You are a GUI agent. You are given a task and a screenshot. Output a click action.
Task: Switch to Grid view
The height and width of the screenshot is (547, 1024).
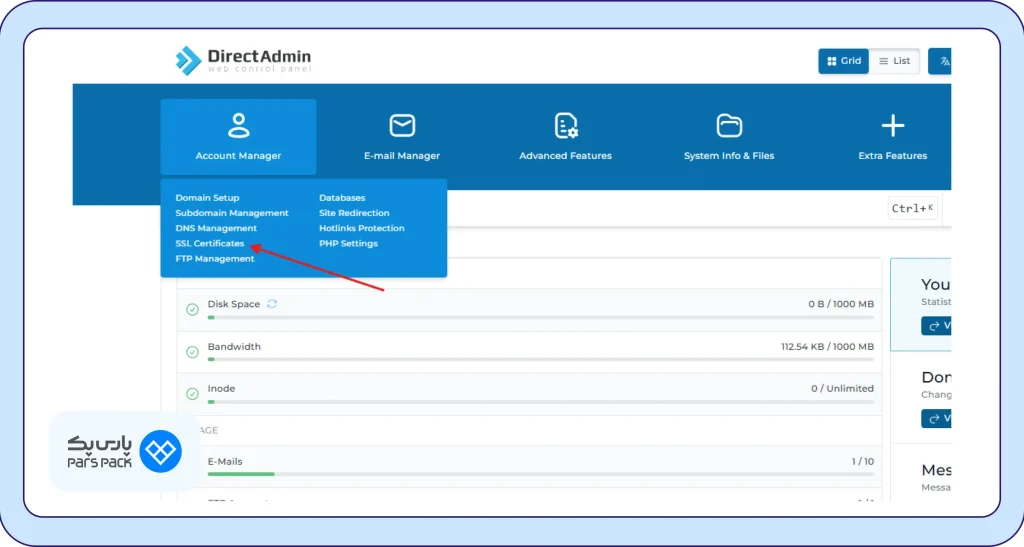pos(843,61)
